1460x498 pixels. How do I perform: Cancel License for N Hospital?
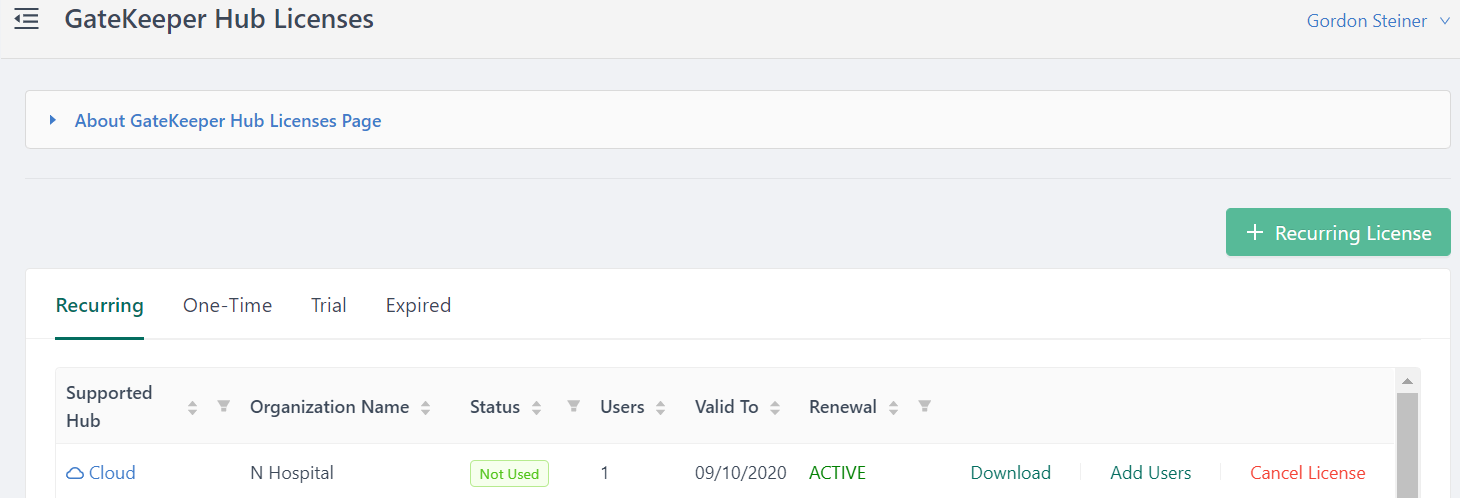pos(1307,473)
